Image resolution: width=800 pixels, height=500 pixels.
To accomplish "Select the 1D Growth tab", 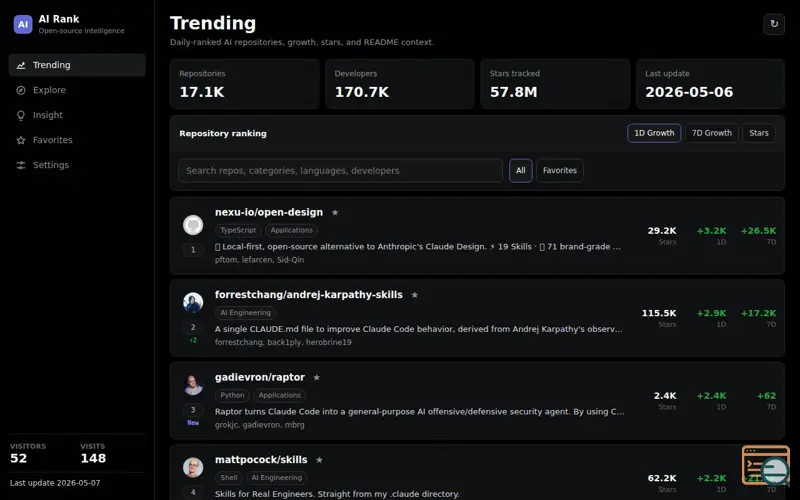I will pos(654,133).
